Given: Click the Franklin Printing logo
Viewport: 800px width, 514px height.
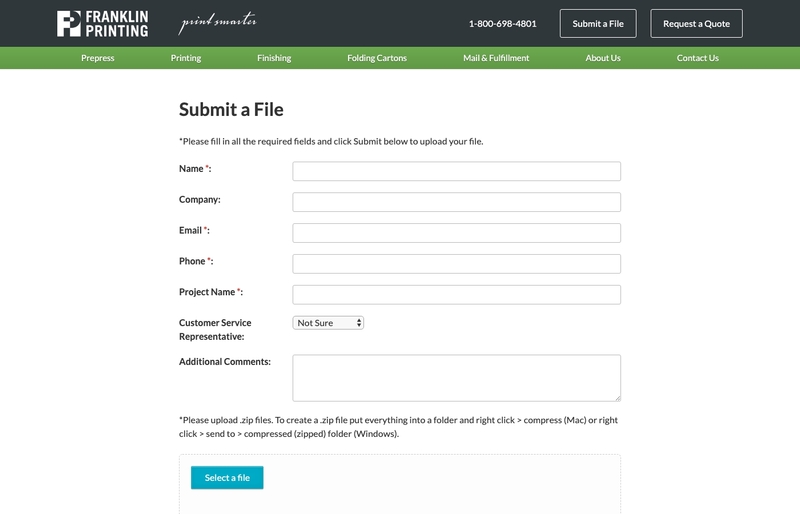Looking at the screenshot, I should (x=103, y=23).
